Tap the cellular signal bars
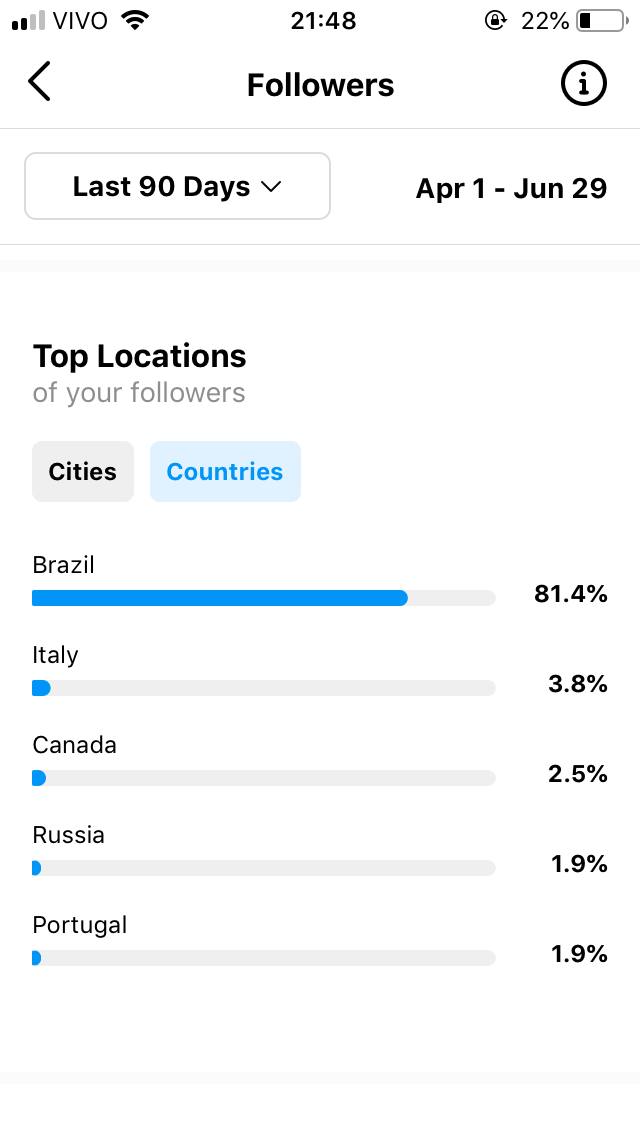This screenshot has height=1136, width=640. 29,21
